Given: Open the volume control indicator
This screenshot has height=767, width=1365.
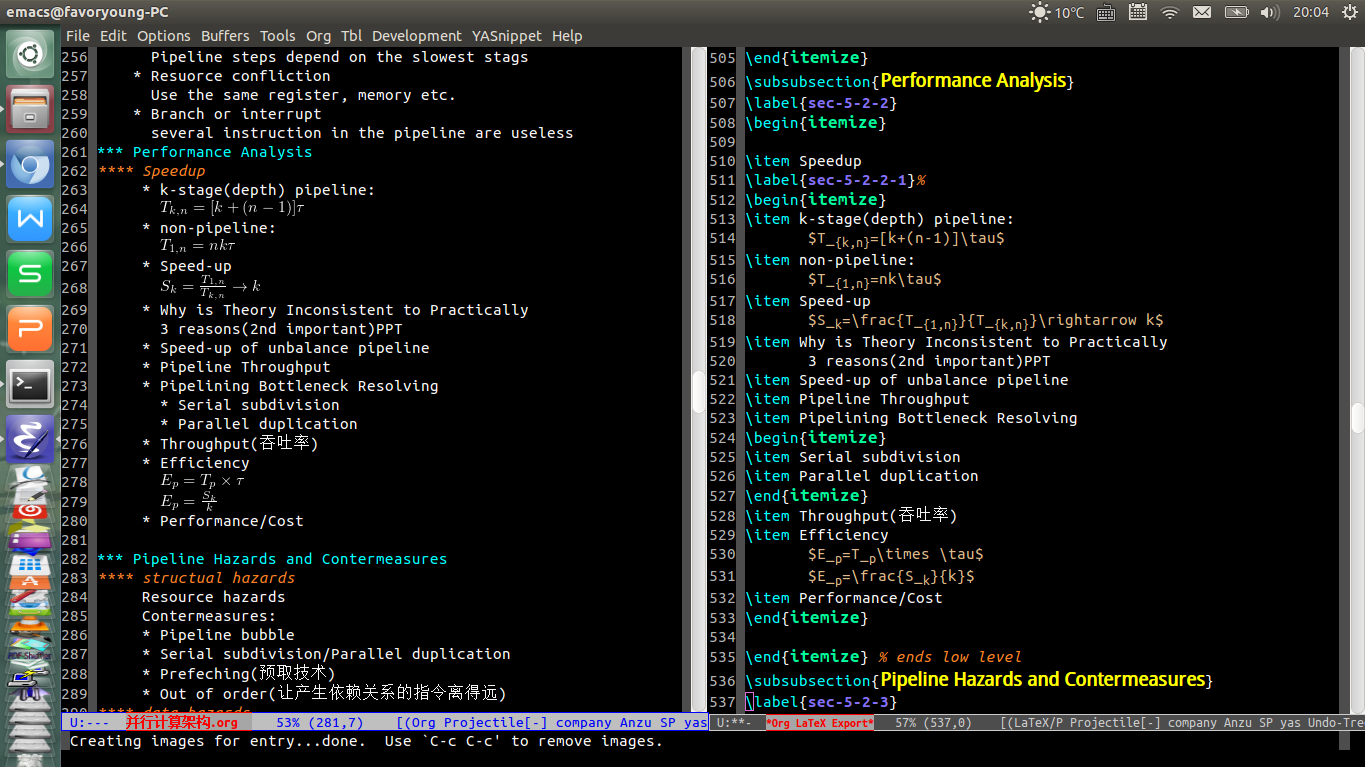Looking at the screenshot, I should [x=1270, y=13].
